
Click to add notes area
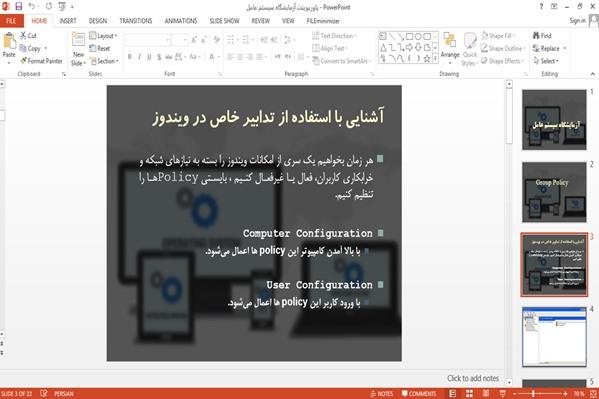473,378
